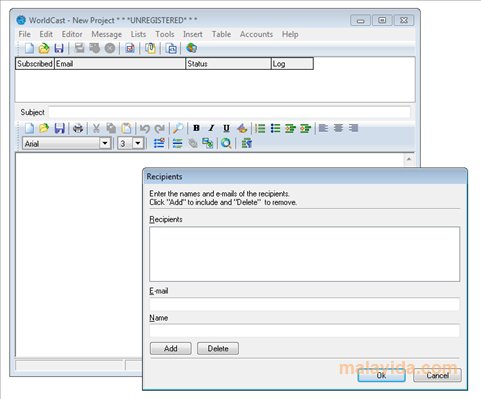Click the editor scrollbar up arrow
The height and width of the screenshot is (399, 481).
(409, 159)
